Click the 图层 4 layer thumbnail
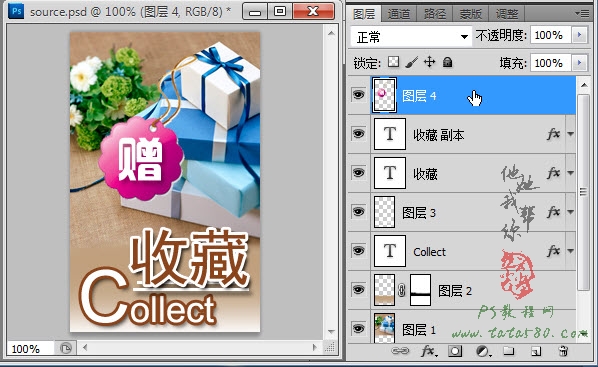The width and height of the screenshot is (598, 367). [384, 95]
